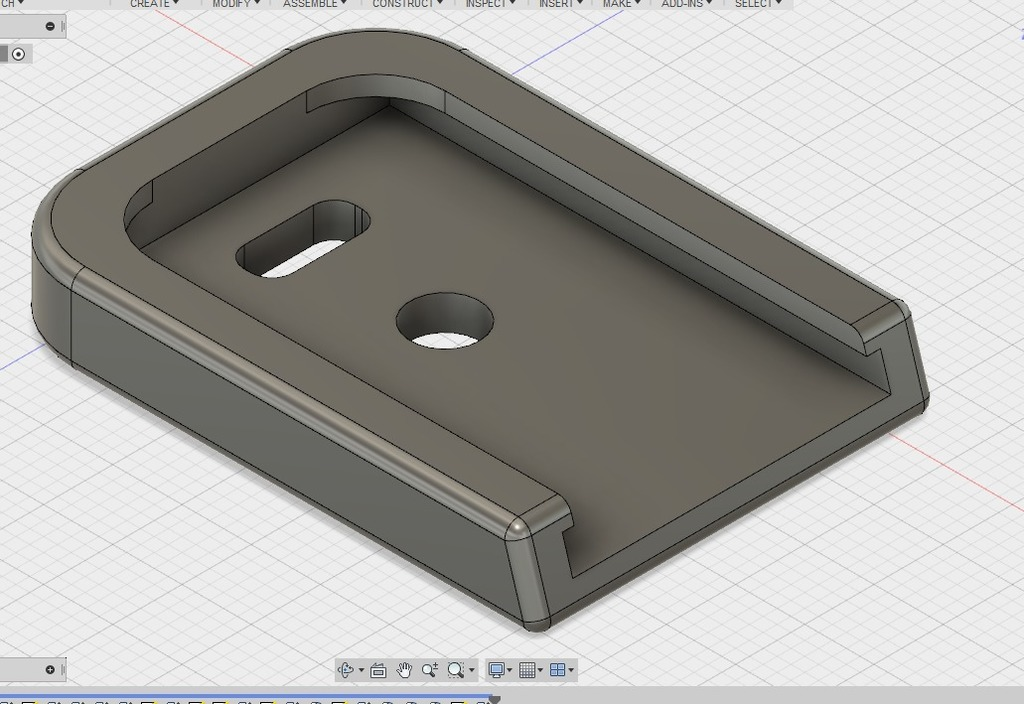Viewport: 1024px width, 704px height.
Task: Use the Zoom Window tool
Action: pos(455,670)
